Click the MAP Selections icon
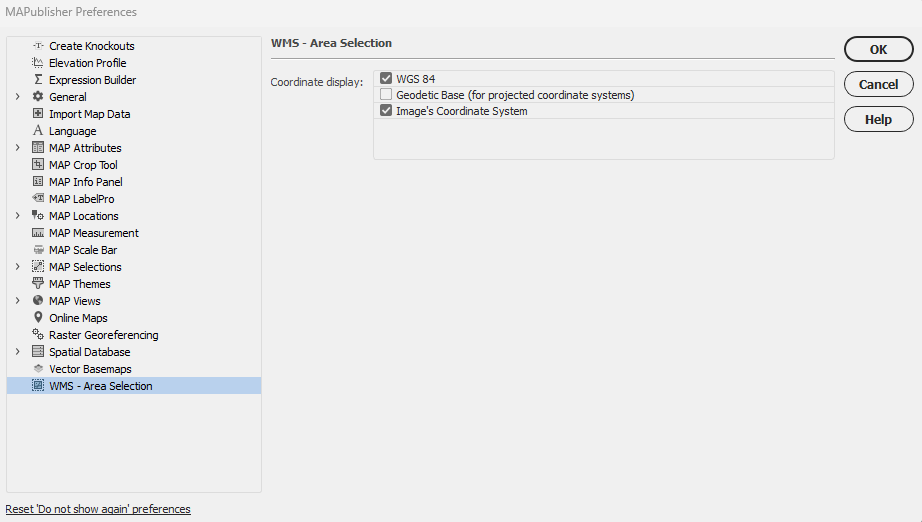This screenshot has width=922, height=522. pyautogui.click(x=38, y=267)
